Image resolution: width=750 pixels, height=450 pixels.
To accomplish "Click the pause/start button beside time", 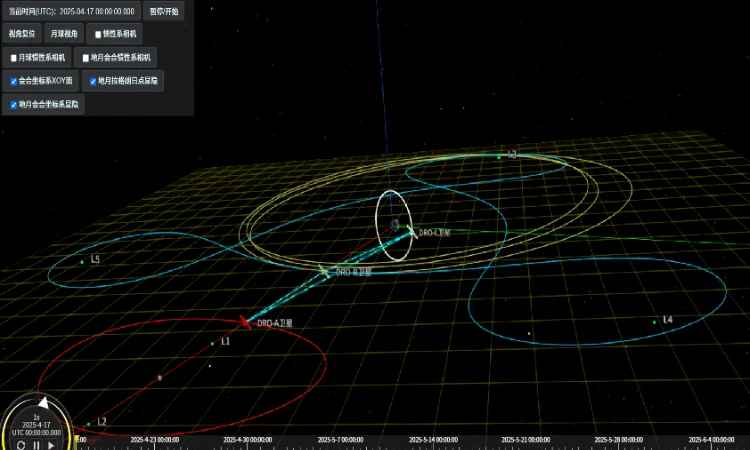I will pos(164,11).
